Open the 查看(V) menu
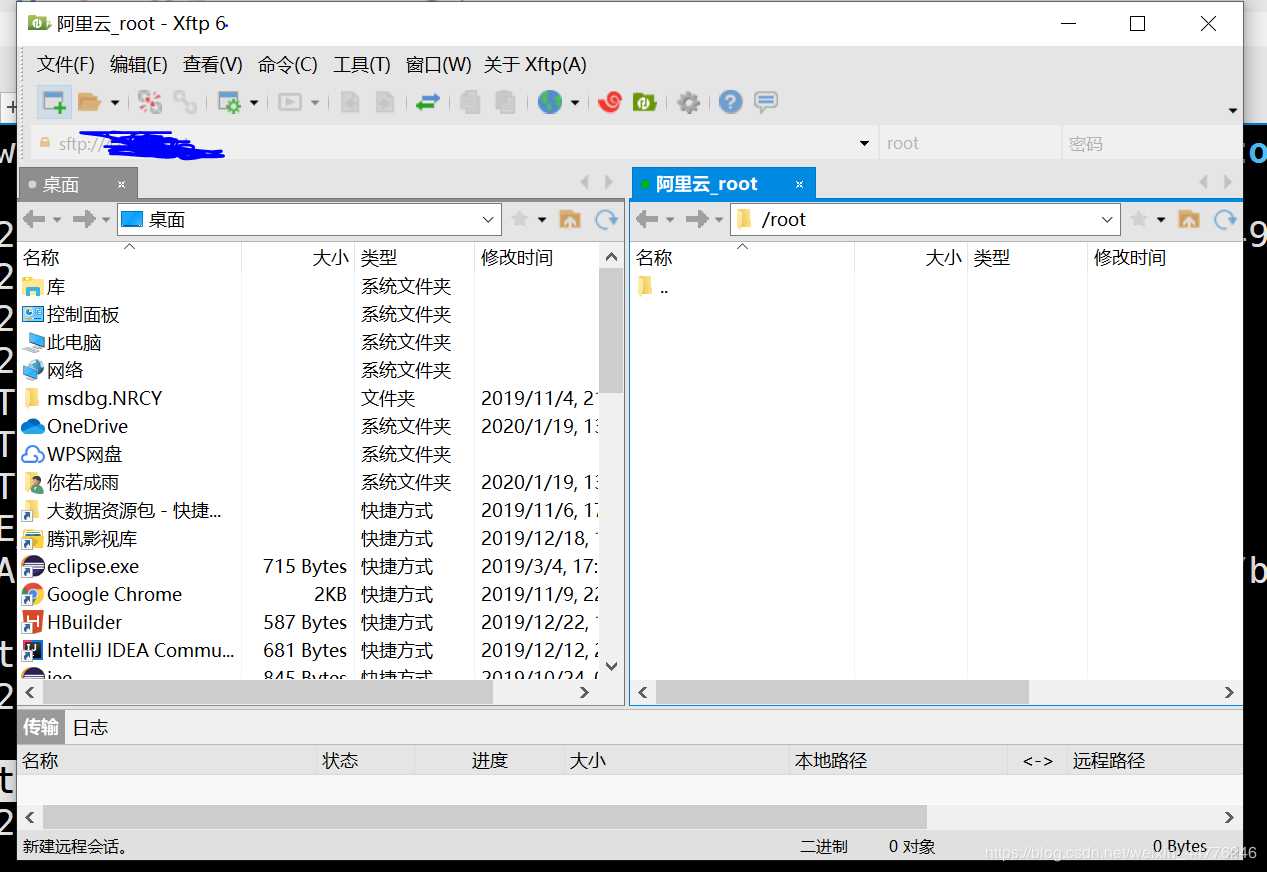The height and width of the screenshot is (872, 1267). (x=213, y=64)
